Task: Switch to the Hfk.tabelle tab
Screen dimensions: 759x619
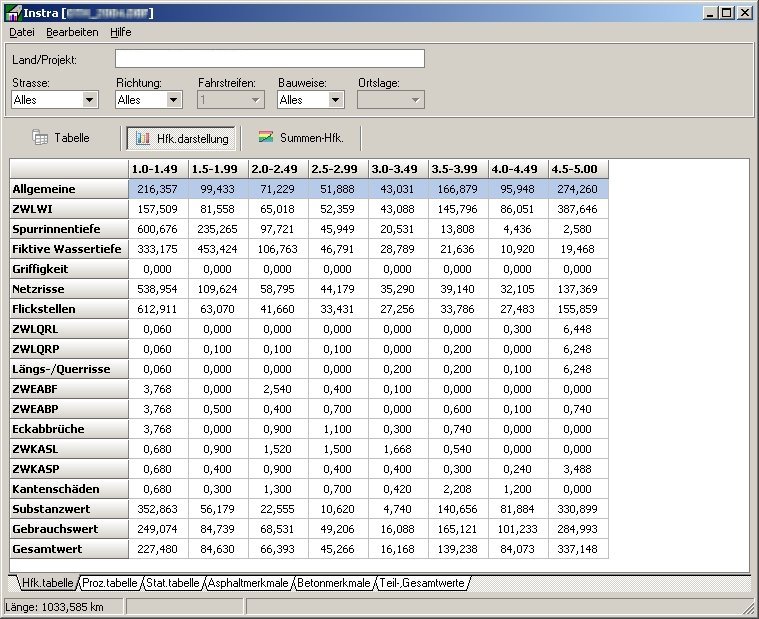Action: 47,583
